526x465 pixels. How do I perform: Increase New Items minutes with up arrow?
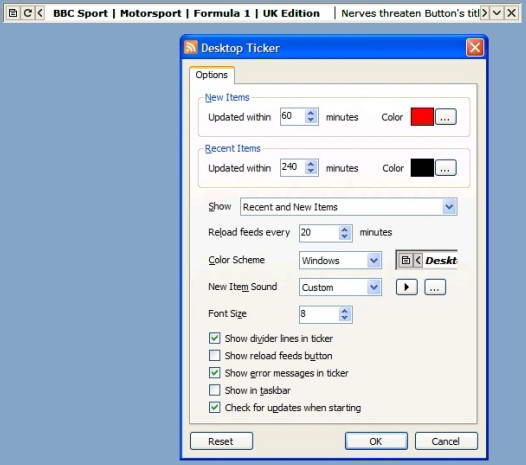(x=311, y=113)
